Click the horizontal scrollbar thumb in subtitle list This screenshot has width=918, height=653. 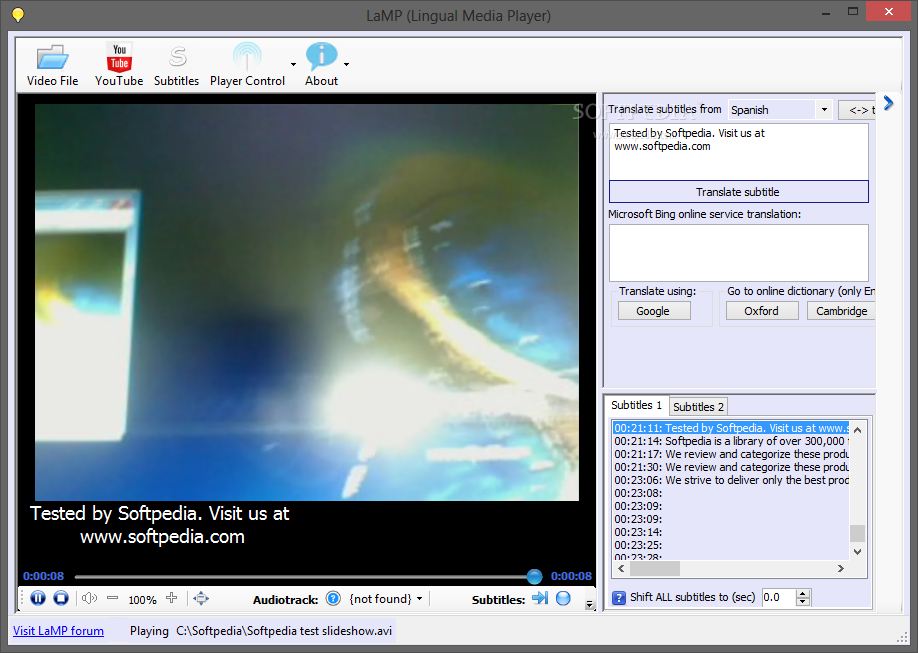(x=655, y=568)
